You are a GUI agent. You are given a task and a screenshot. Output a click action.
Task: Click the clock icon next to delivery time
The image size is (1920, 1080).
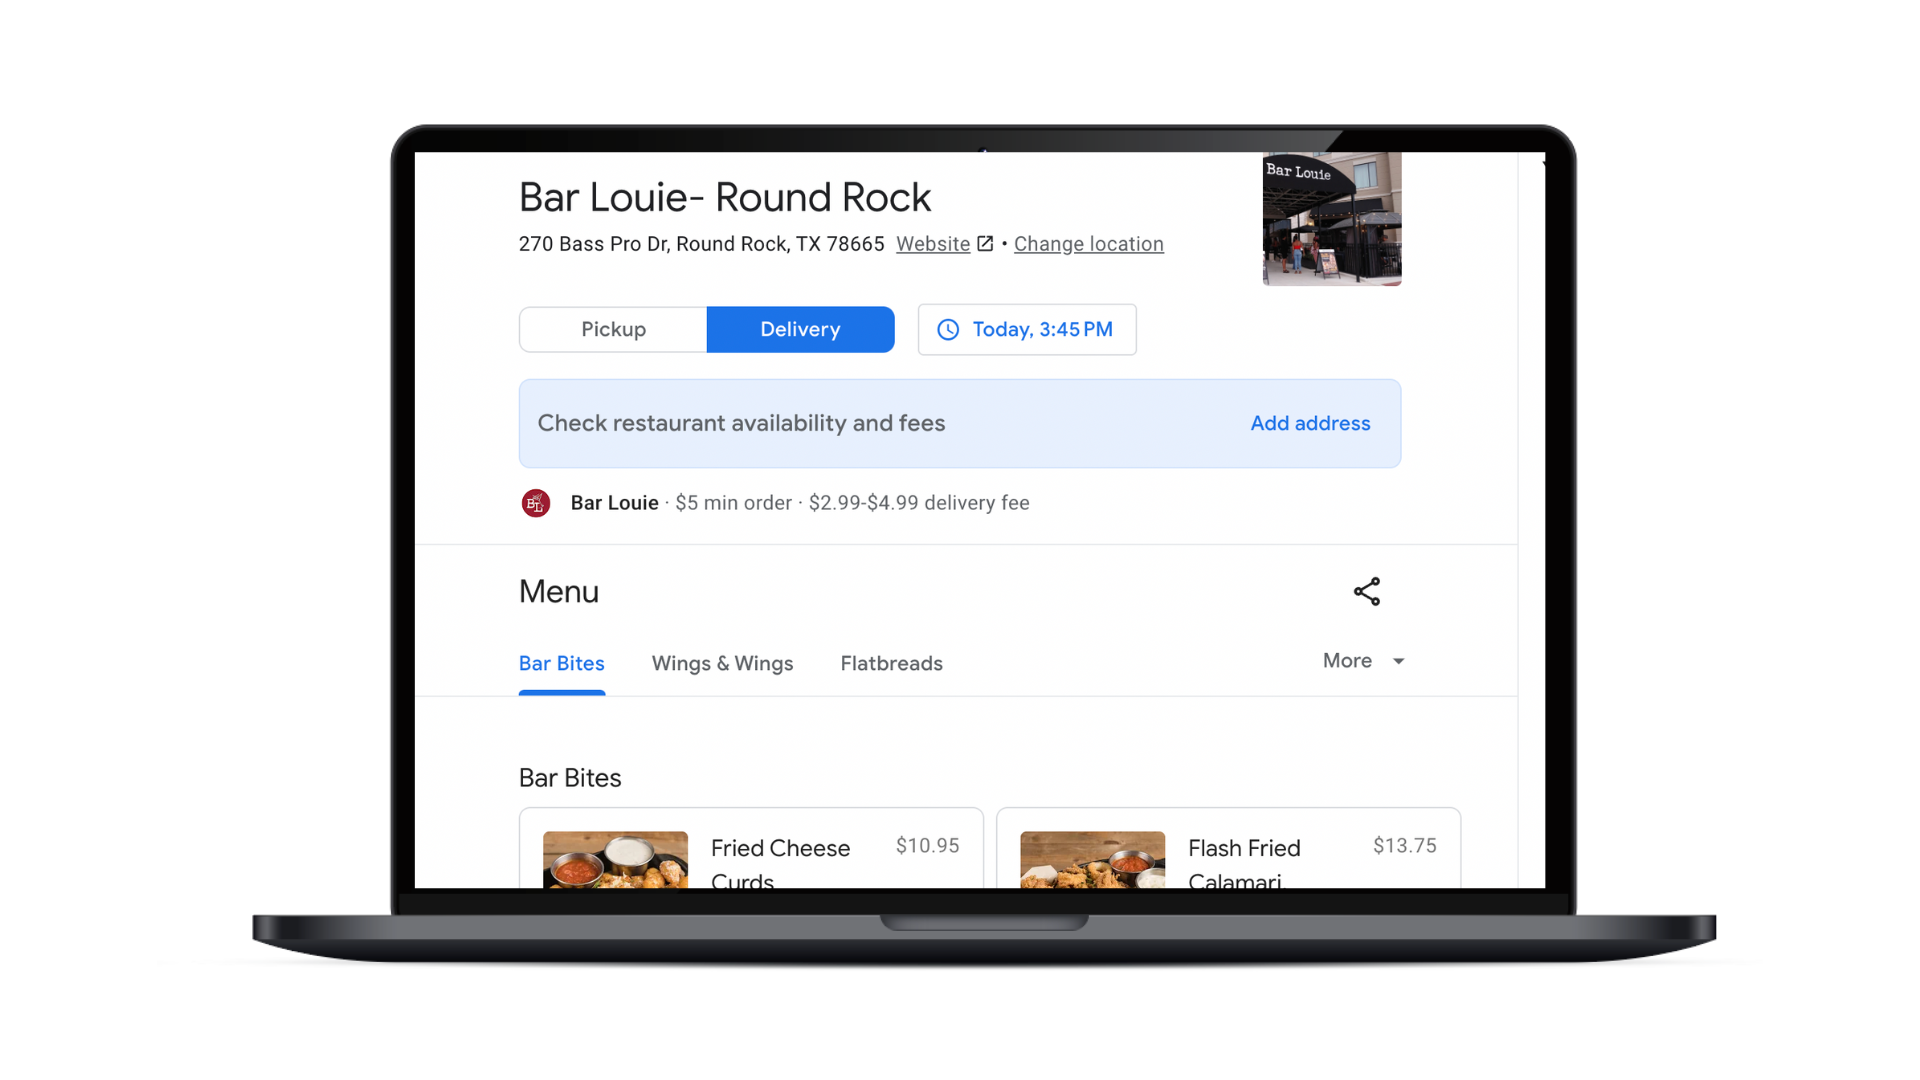pyautogui.click(x=948, y=330)
